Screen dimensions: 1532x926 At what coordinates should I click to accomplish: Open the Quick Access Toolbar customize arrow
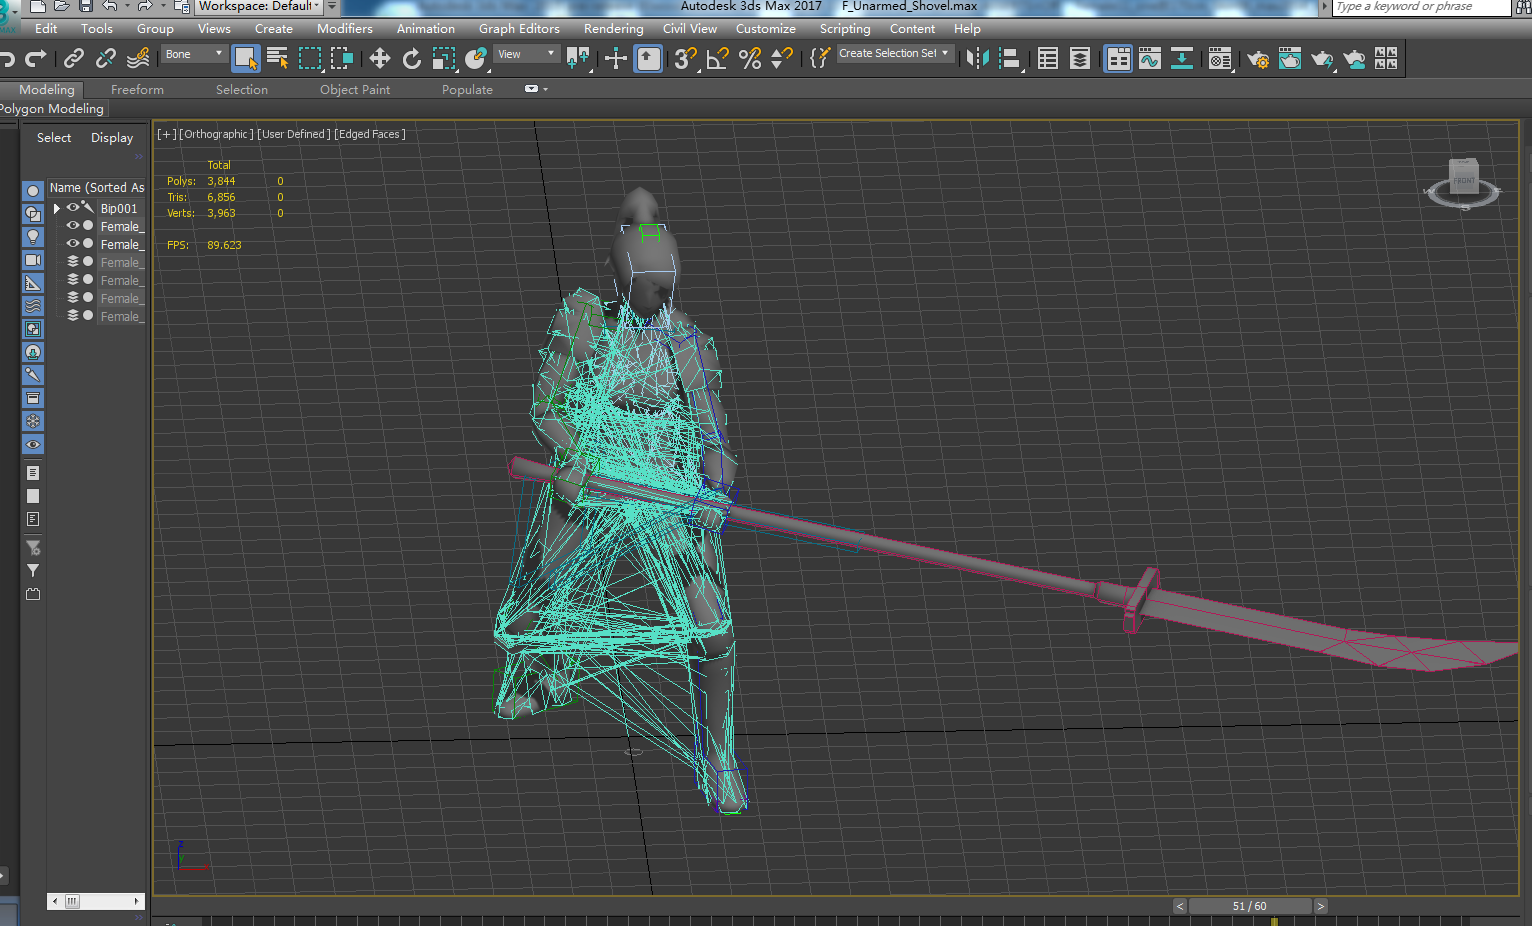click(332, 6)
